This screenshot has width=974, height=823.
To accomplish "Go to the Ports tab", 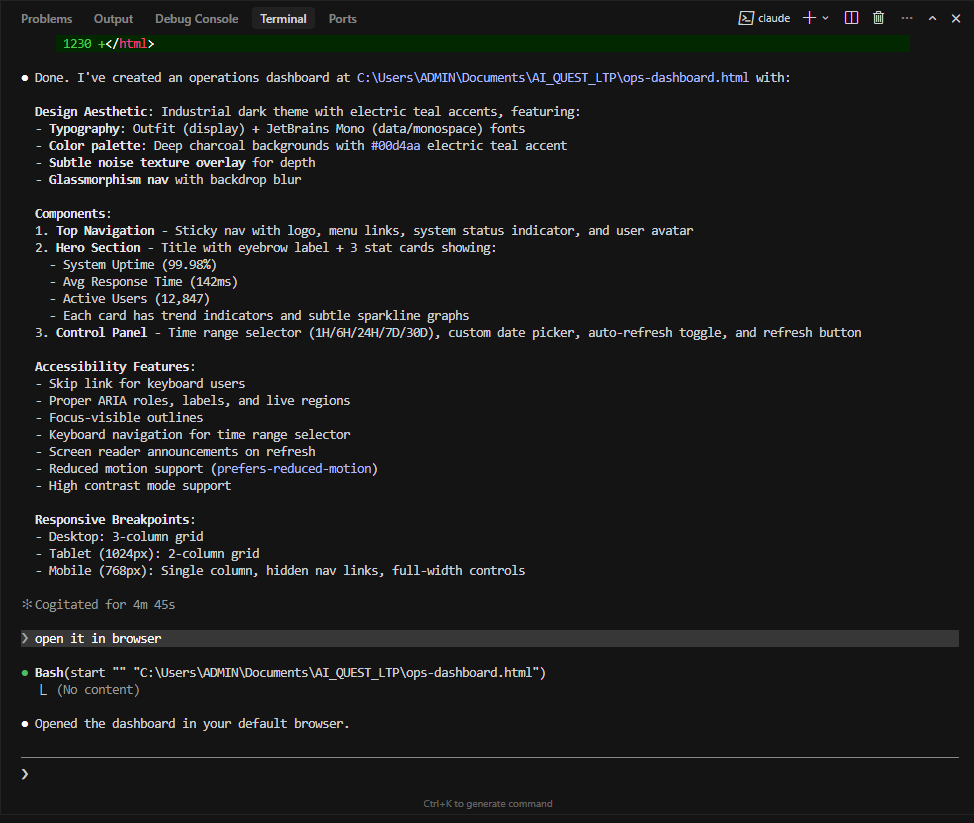I will pyautogui.click(x=342, y=19).
